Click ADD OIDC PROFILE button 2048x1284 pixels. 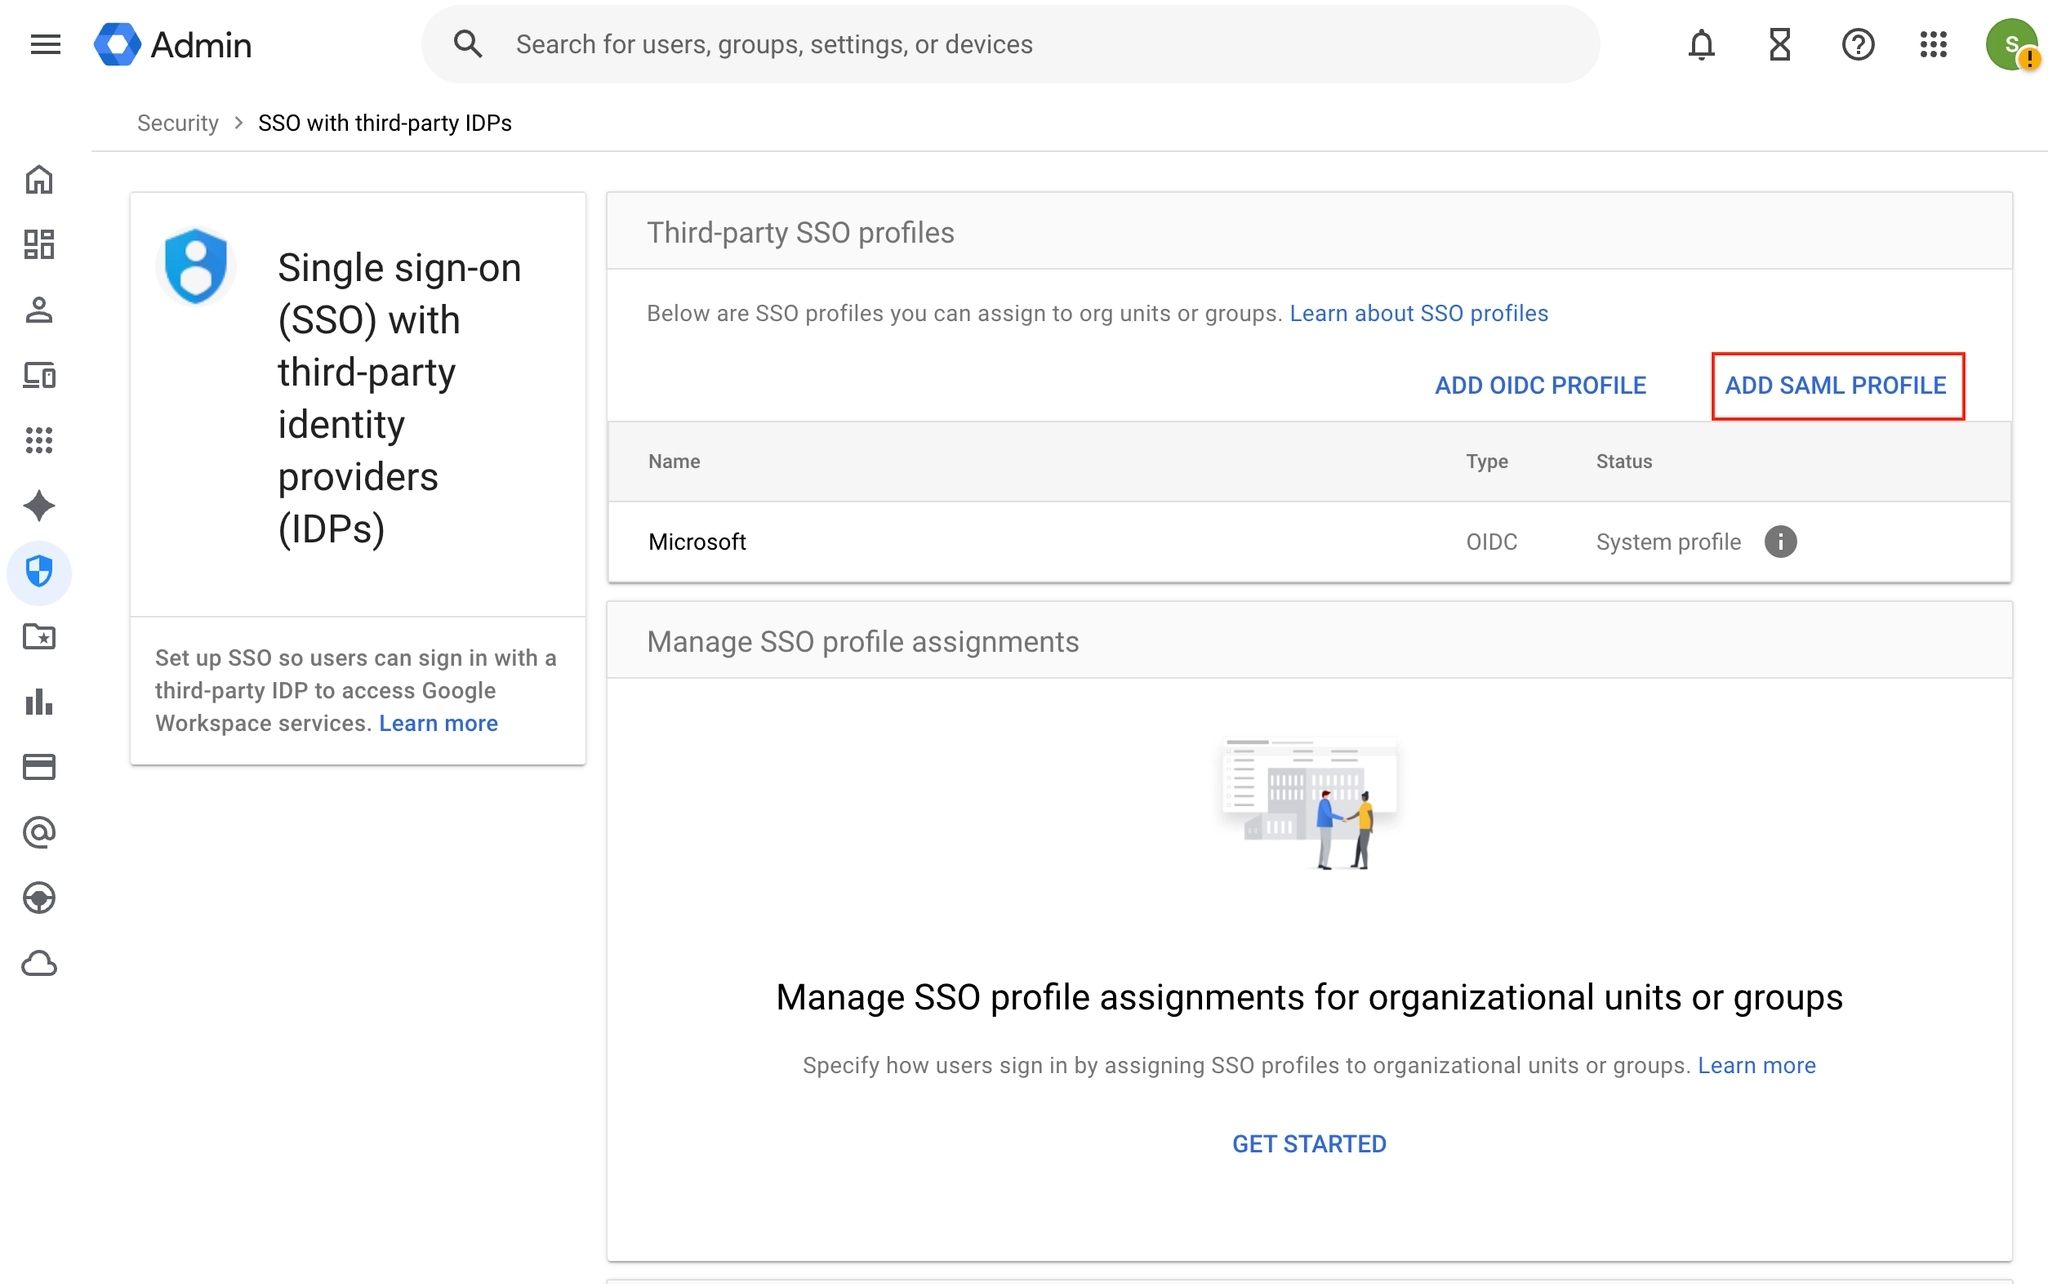click(x=1540, y=386)
